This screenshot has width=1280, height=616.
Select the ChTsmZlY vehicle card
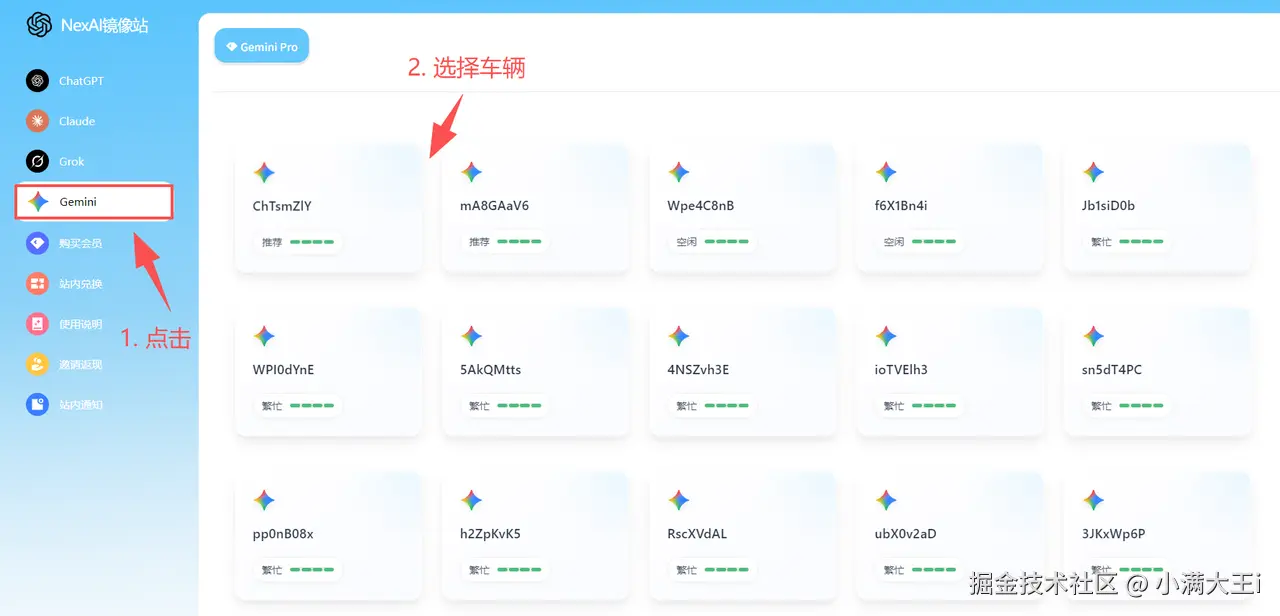pos(329,206)
